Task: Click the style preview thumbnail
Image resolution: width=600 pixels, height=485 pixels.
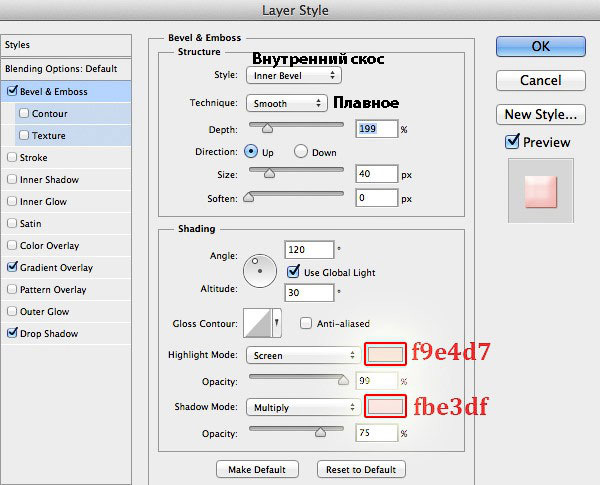Action: (x=541, y=191)
